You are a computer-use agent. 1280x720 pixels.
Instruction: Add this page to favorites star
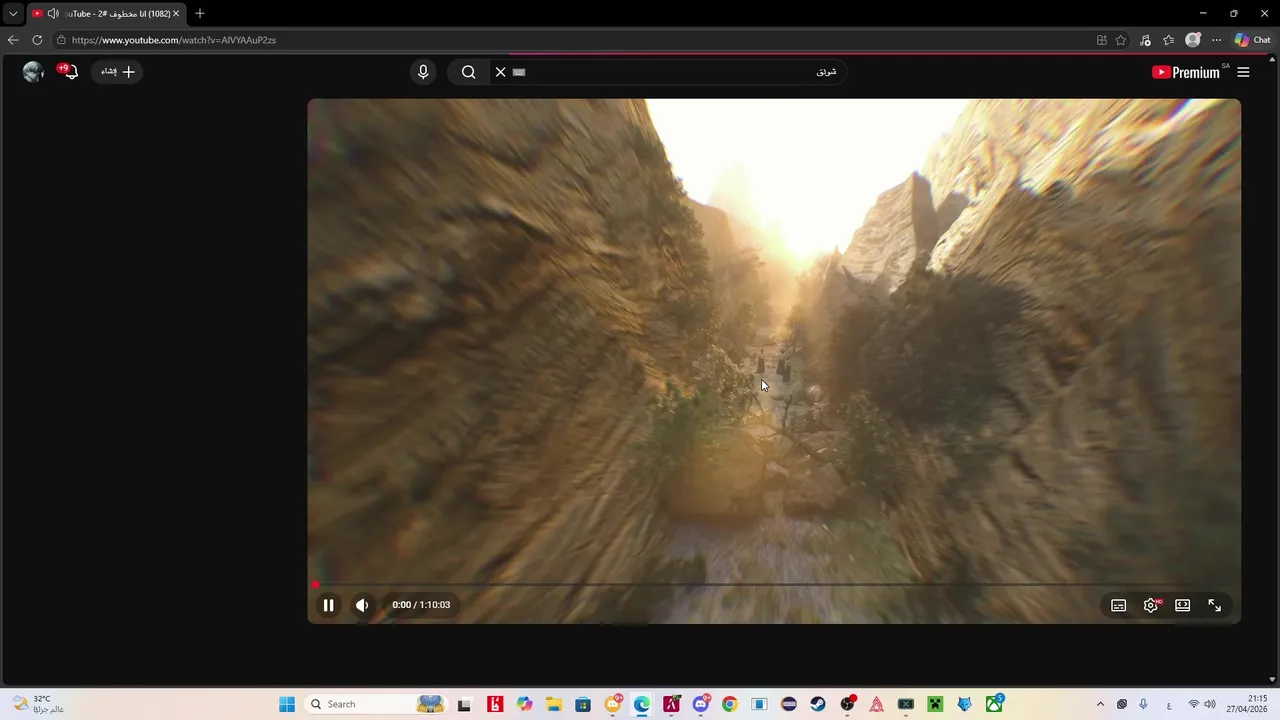pos(1121,40)
